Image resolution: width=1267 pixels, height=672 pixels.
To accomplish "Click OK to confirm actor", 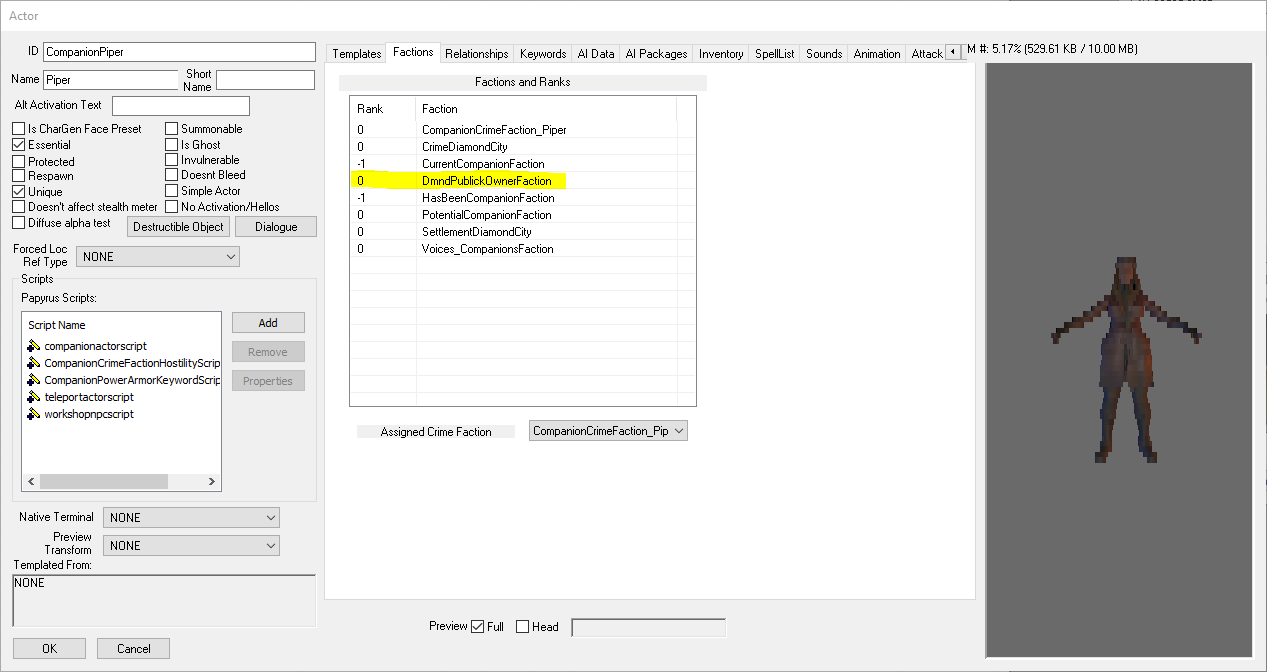I will (49, 648).
